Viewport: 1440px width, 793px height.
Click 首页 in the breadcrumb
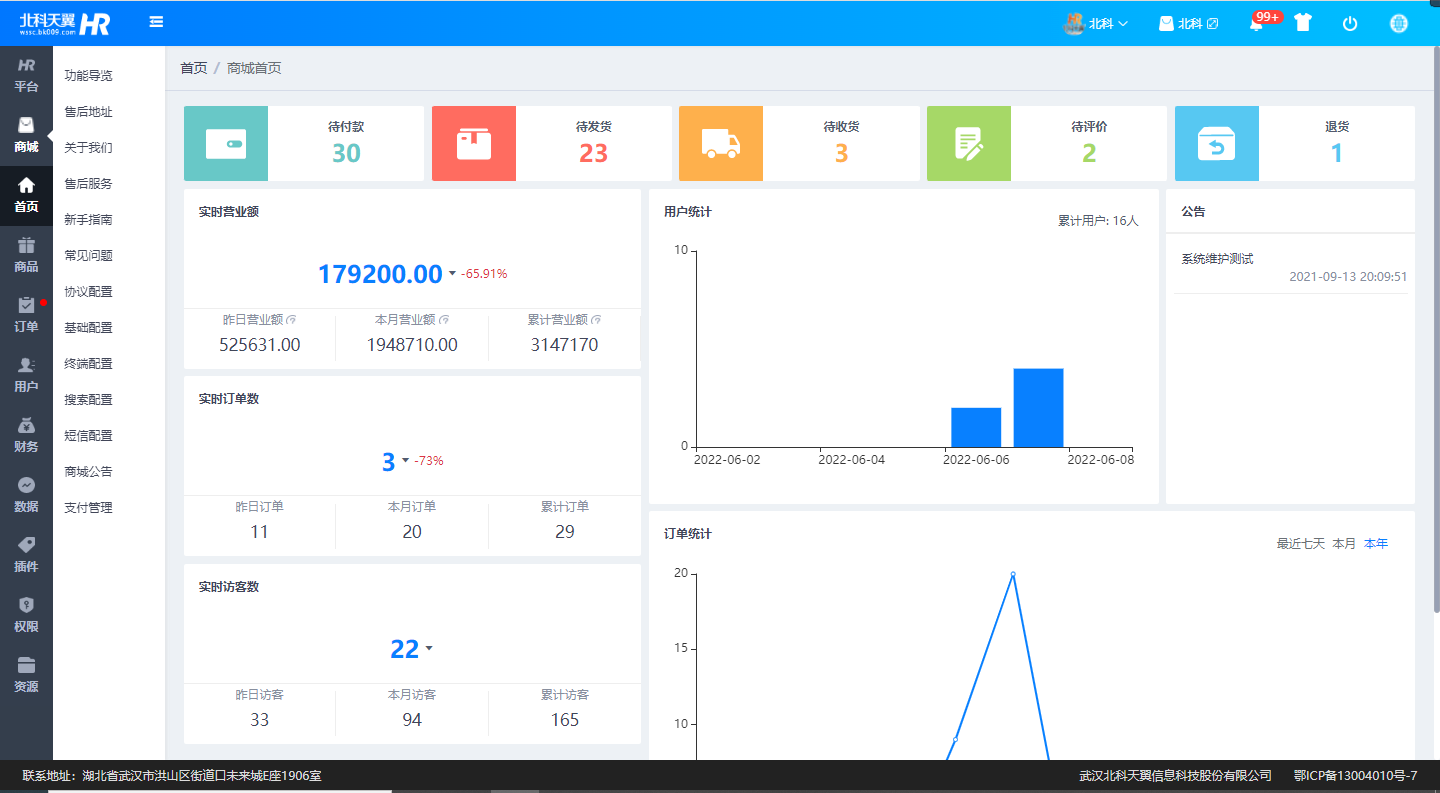[x=194, y=68]
